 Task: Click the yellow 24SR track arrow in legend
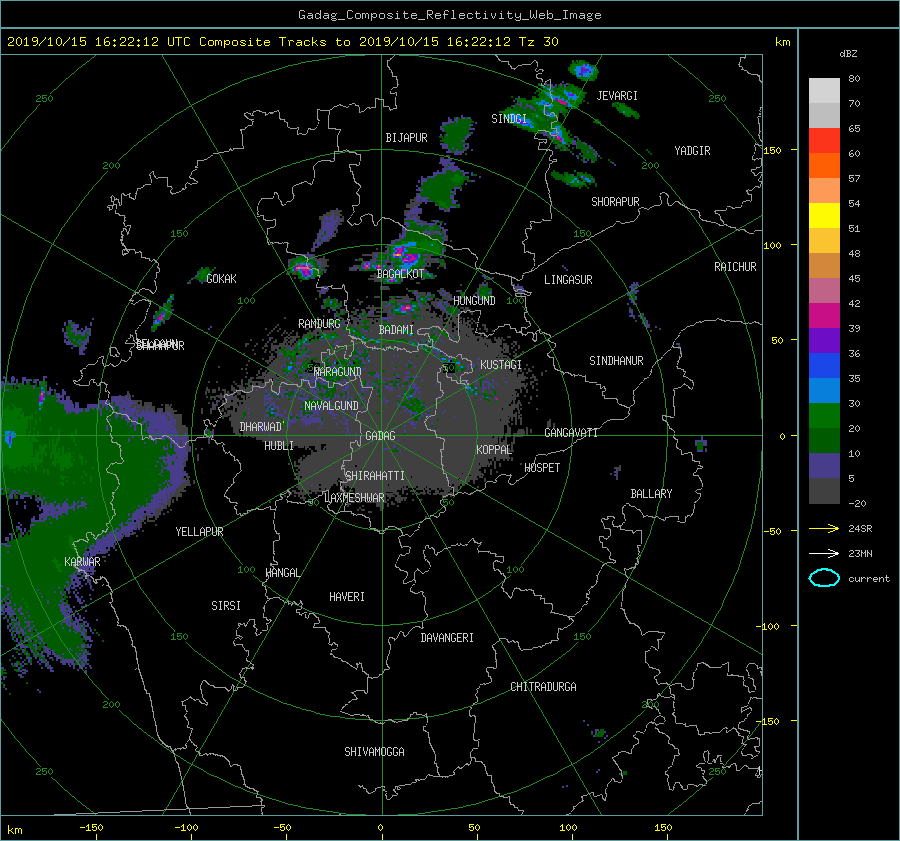pos(824,528)
